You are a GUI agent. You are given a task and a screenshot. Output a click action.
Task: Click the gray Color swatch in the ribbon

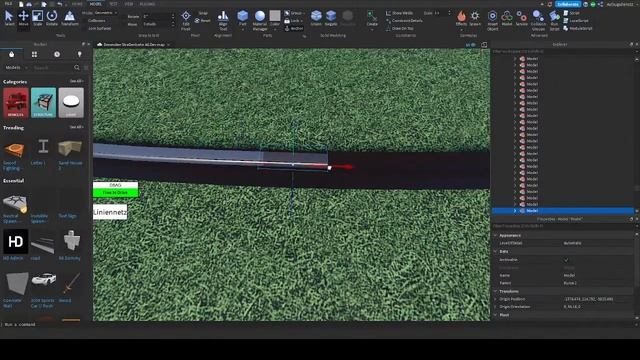275,16
